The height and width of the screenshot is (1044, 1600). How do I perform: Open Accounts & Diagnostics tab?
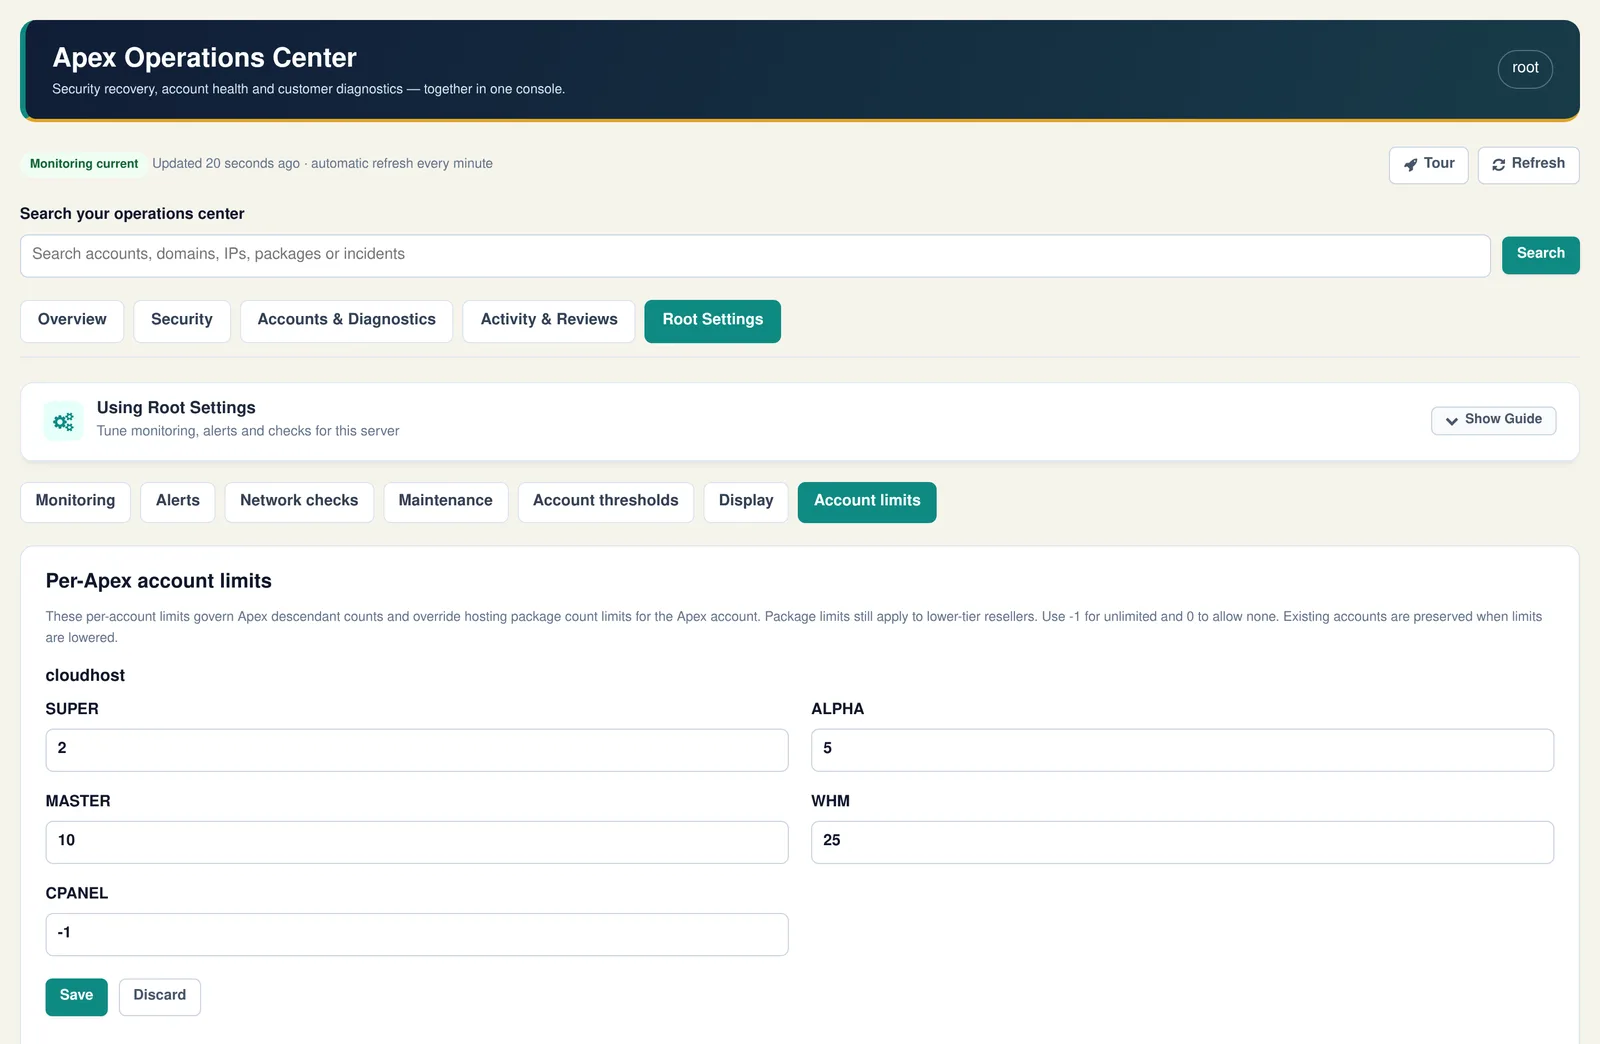[346, 321]
